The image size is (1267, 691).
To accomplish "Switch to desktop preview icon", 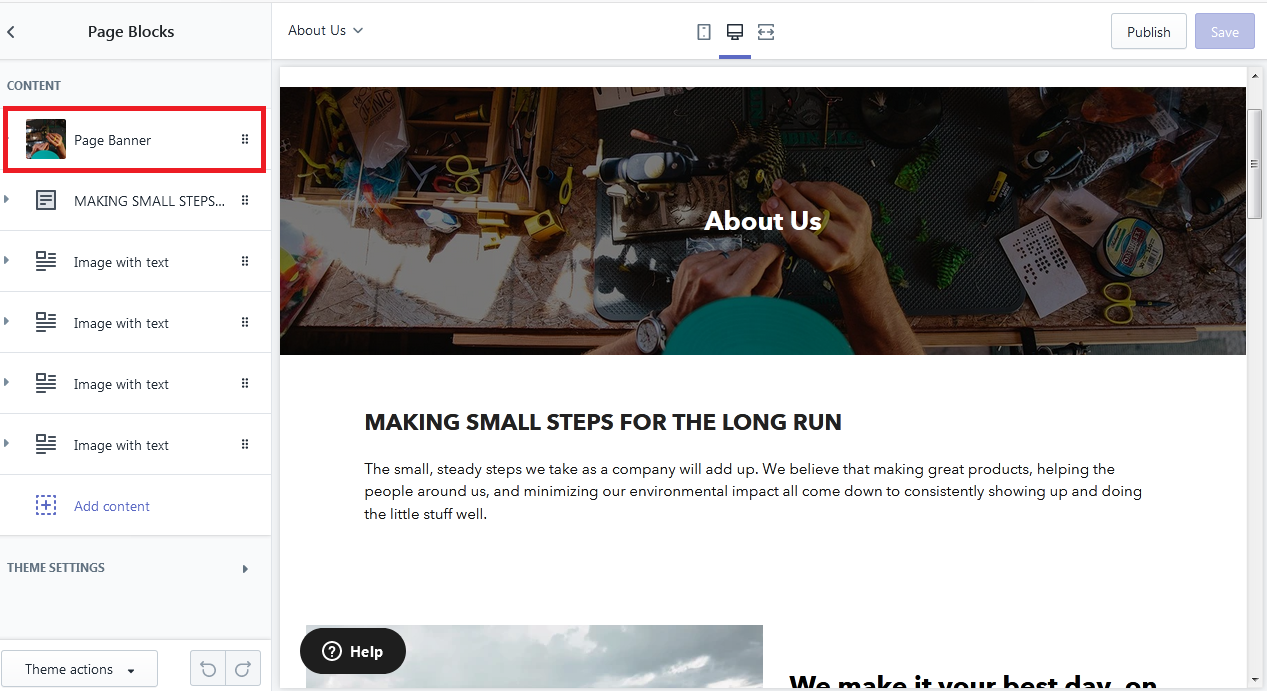I will point(735,32).
